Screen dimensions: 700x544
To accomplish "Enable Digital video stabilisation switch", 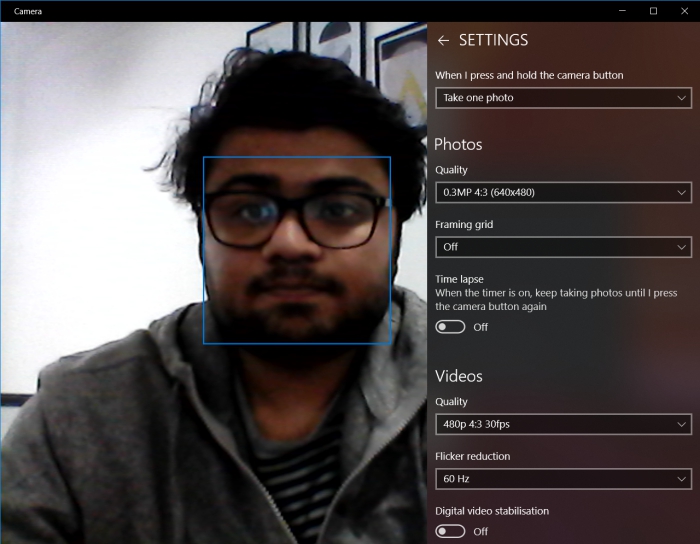I will point(450,531).
